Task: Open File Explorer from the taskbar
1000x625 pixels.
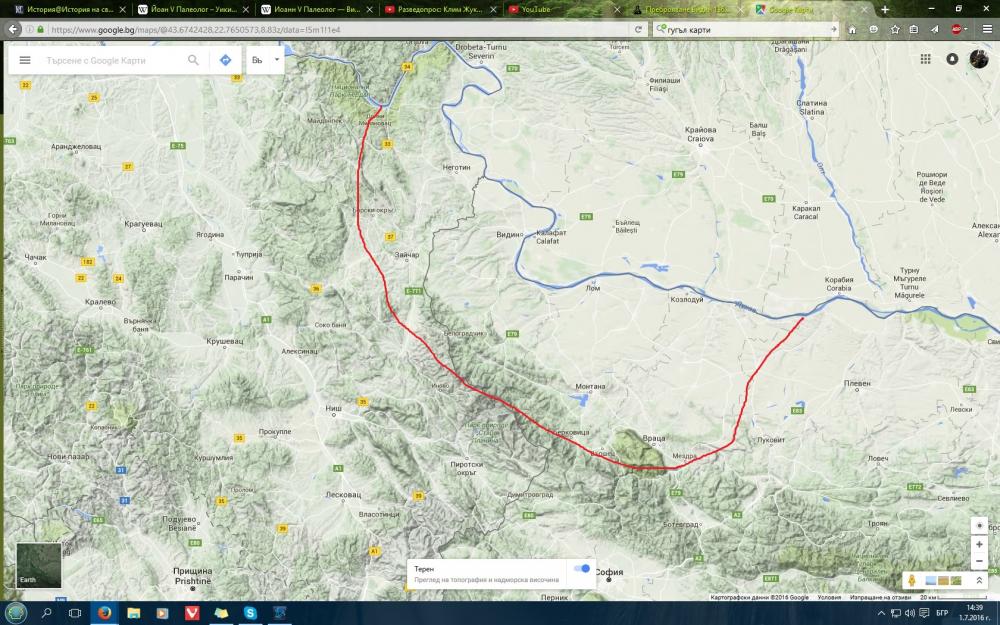Action: point(133,613)
